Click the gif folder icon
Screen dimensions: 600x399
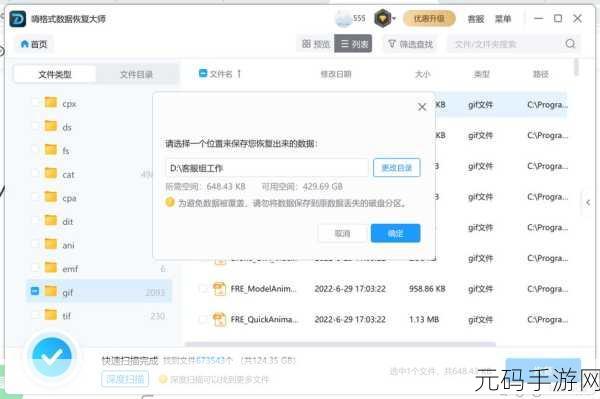pyautogui.click(x=51, y=291)
